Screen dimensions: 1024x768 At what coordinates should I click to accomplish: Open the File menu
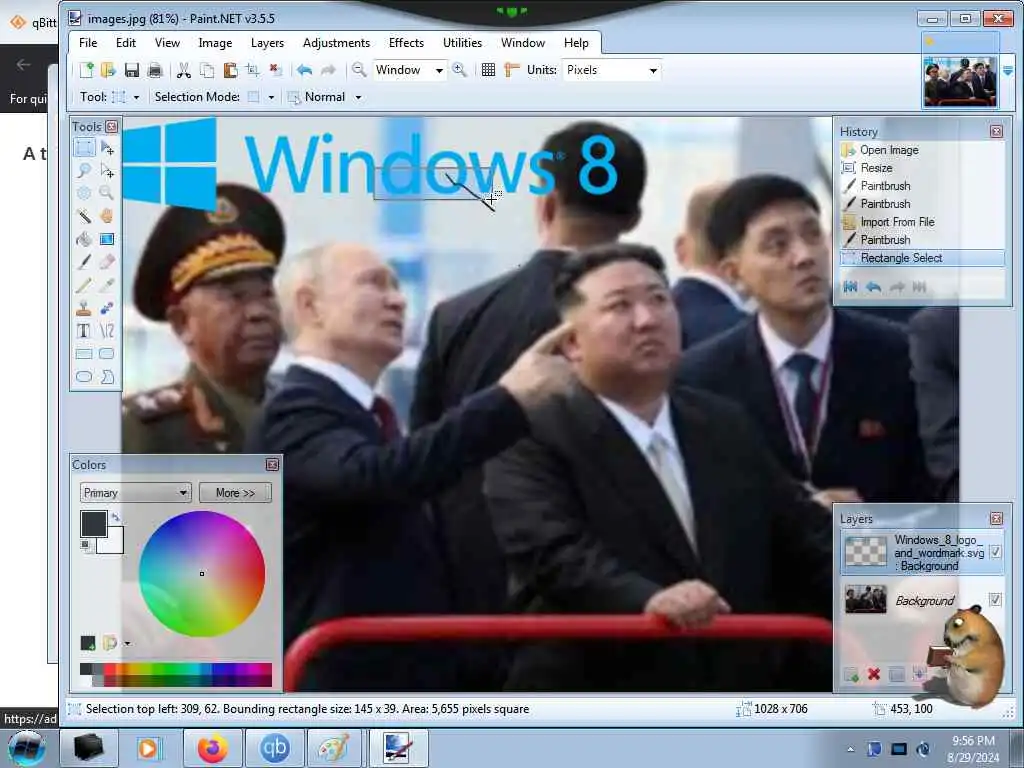point(88,42)
